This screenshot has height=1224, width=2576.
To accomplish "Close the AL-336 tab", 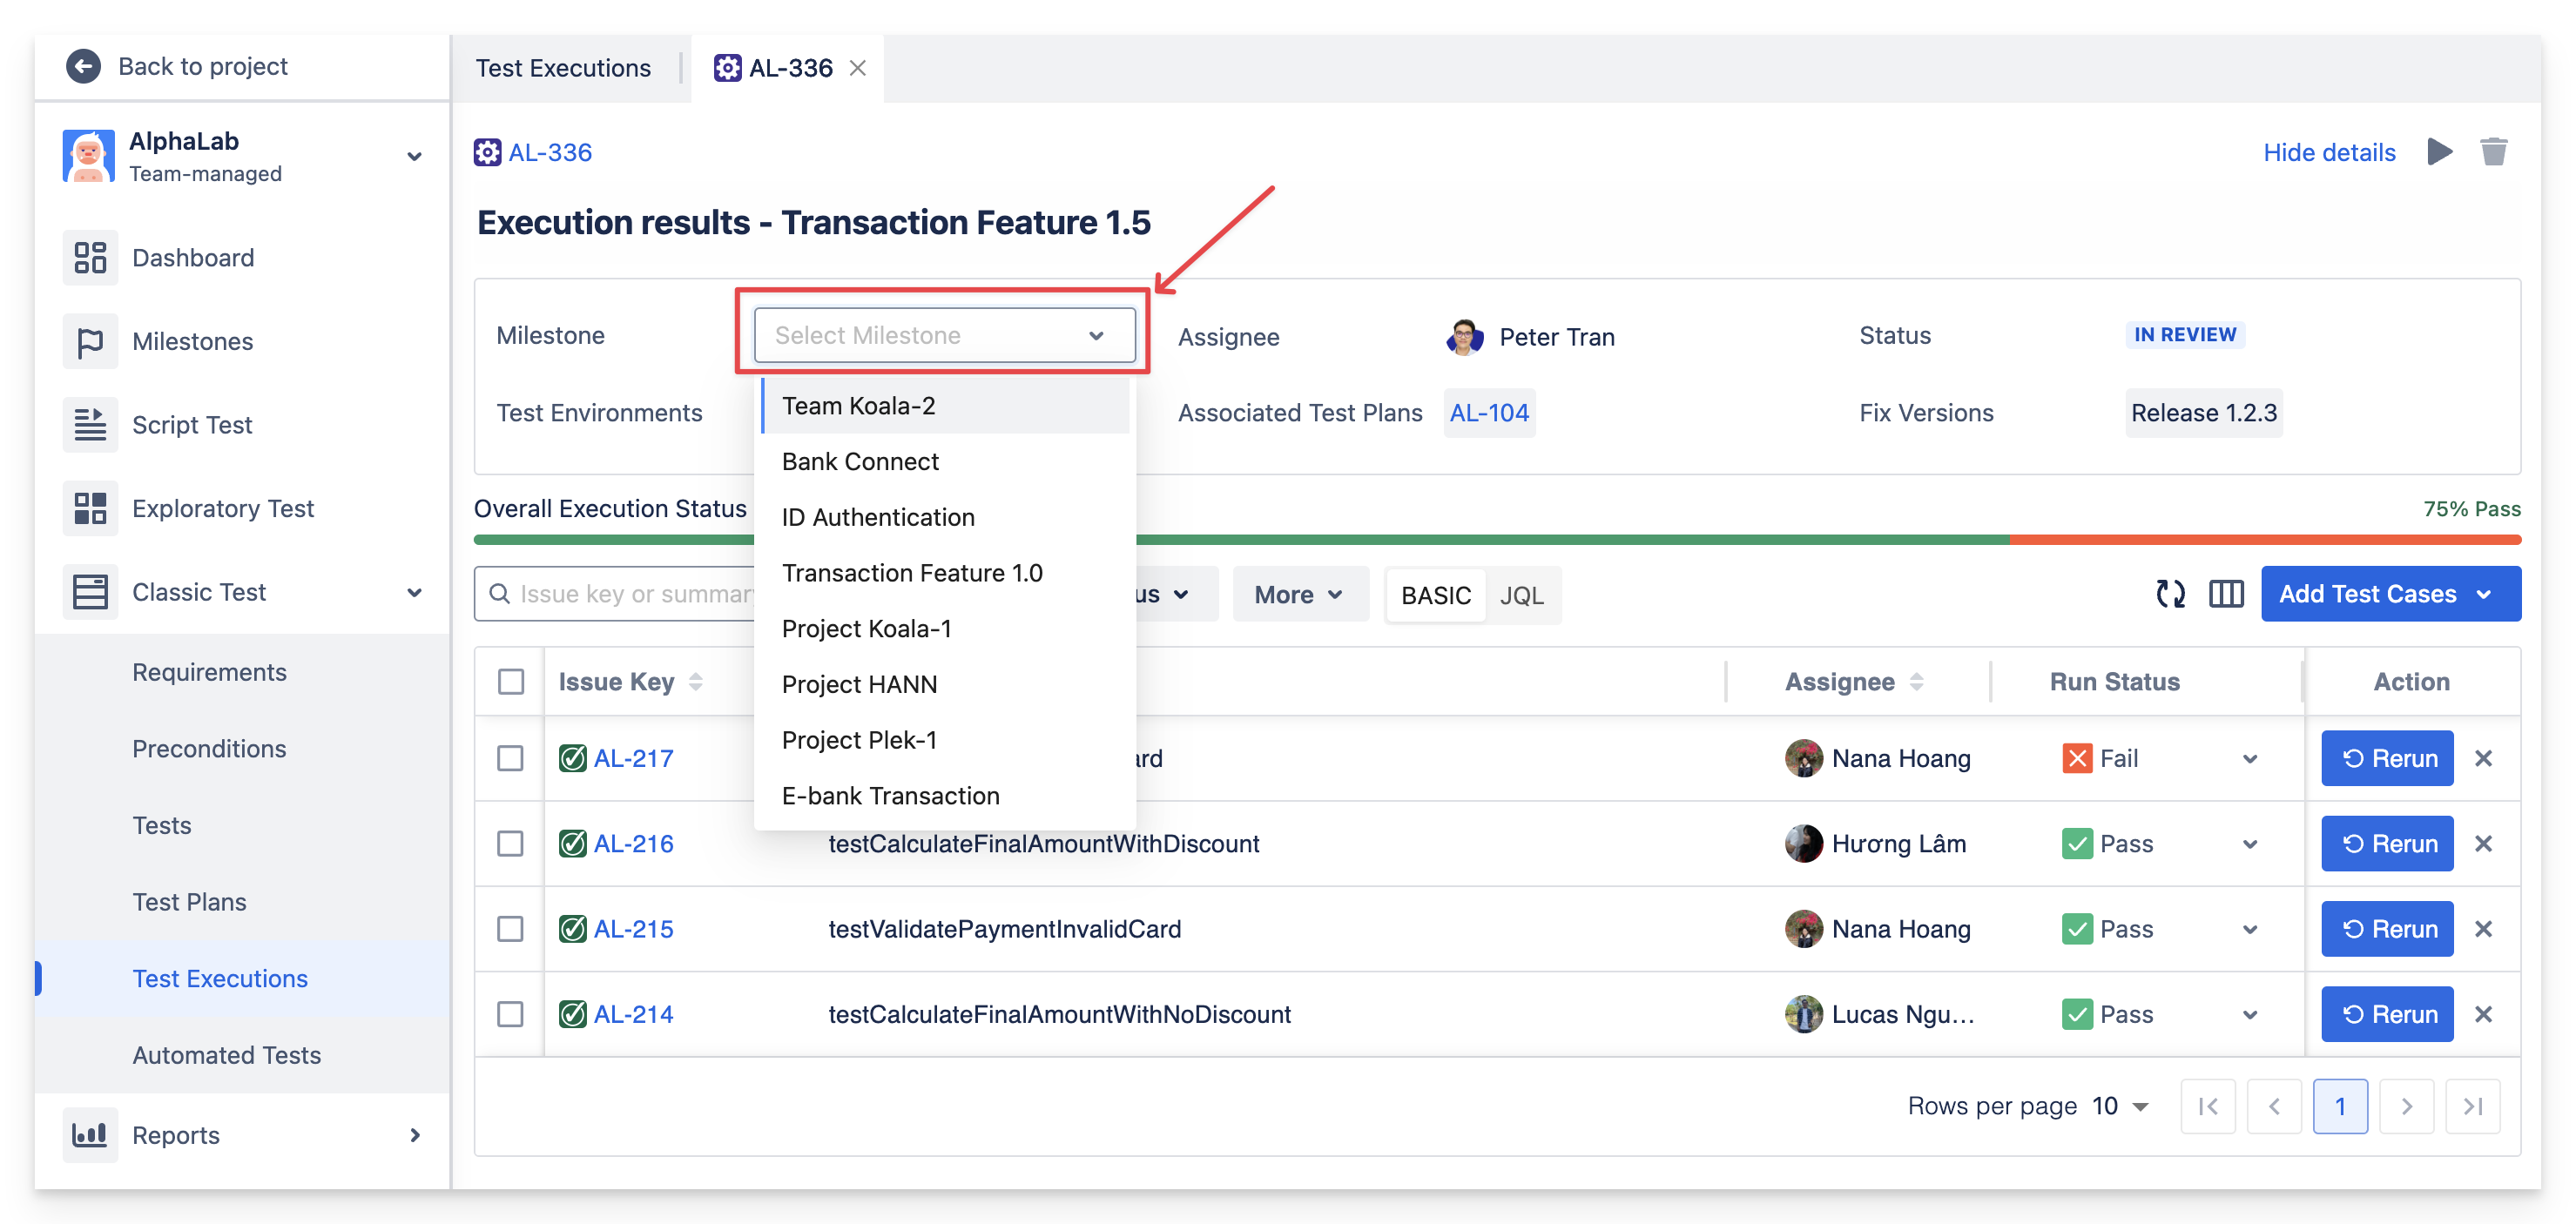I will pos(858,68).
